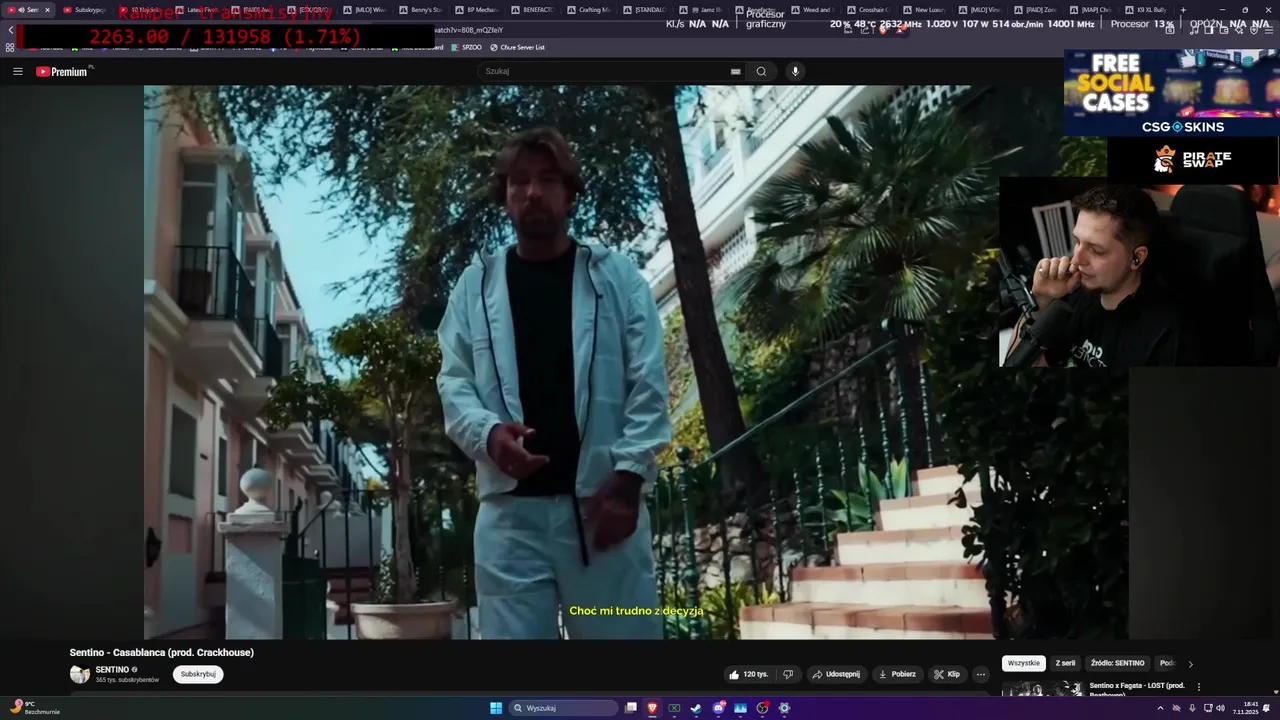Go to YouTube Premium home logo
This screenshot has height=720, width=1280.
click(62, 71)
